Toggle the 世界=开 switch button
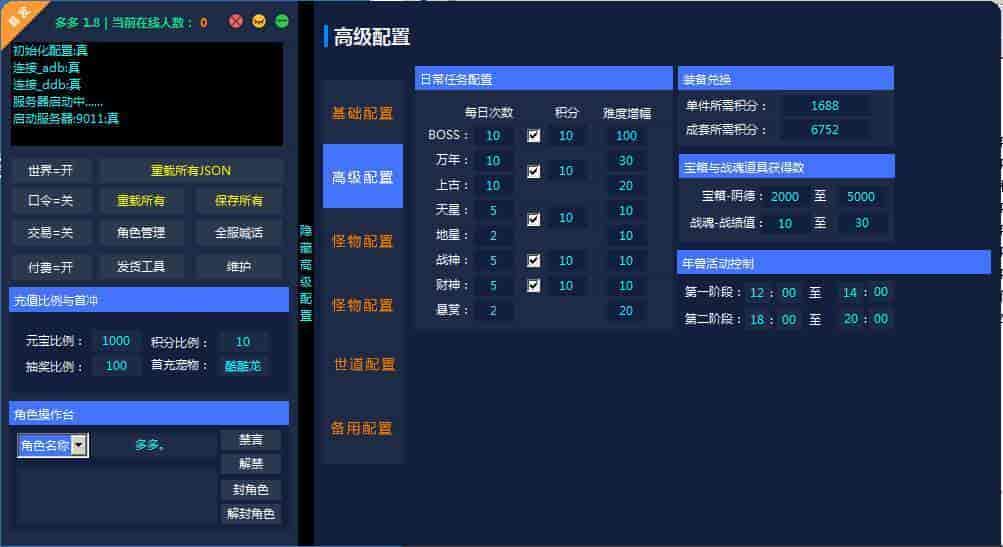The width and height of the screenshot is (1003, 547). pos(51,171)
